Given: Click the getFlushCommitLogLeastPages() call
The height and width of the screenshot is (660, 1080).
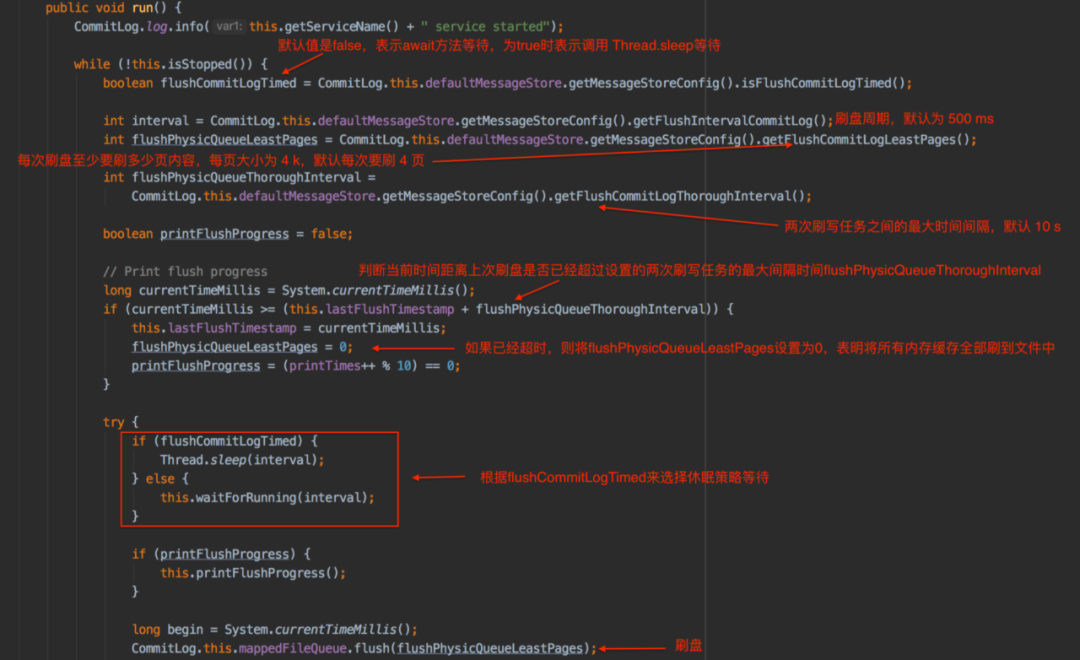Looking at the screenshot, I should [x=866, y=140].
